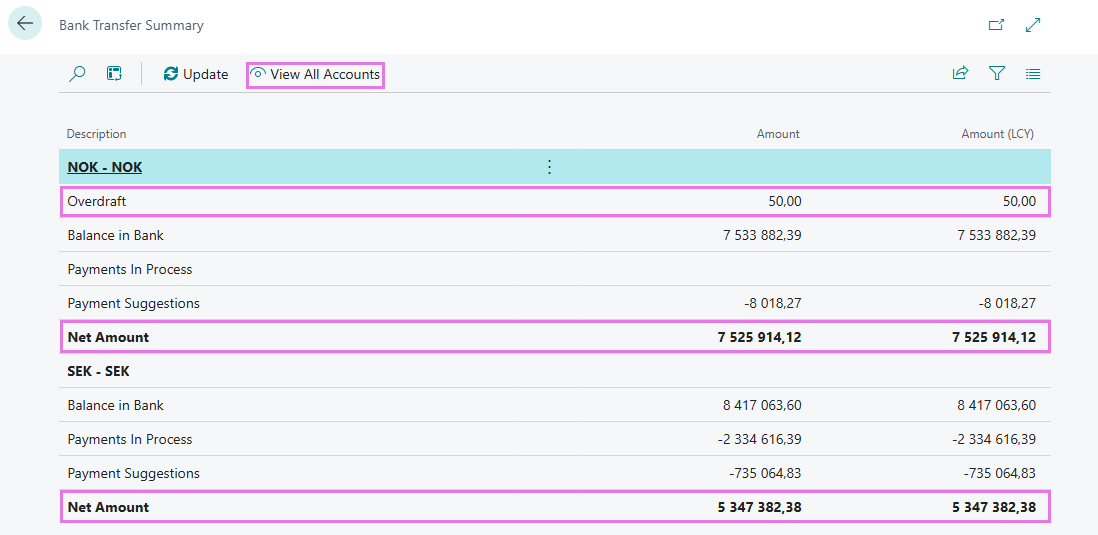
Task: Select the SEK - SEK row
Action: coord(555,371)
